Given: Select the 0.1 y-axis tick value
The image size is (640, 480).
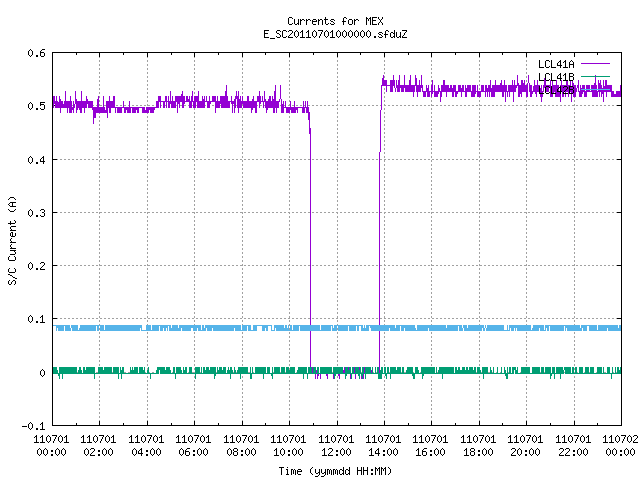Looking at the screenshot, I should (x=36, y=319).
